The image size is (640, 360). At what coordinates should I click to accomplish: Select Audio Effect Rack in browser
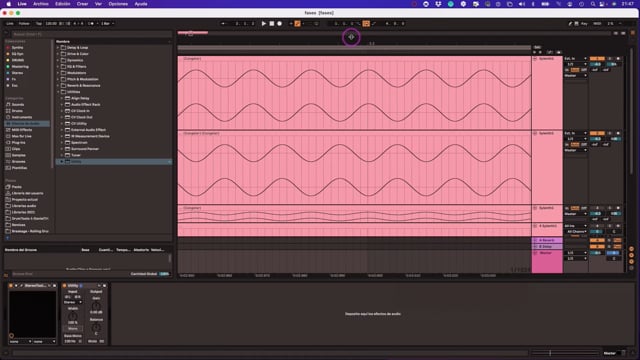[x=85, y=104]
